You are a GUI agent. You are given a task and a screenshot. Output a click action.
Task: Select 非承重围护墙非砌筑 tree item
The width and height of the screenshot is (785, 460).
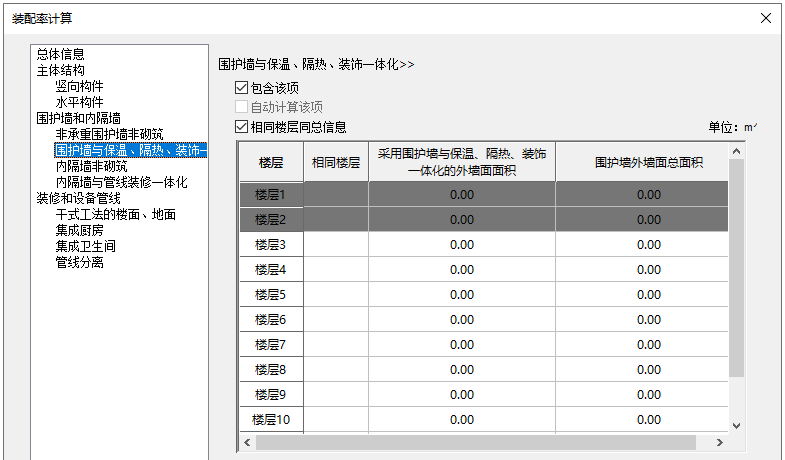click(109, 135)
